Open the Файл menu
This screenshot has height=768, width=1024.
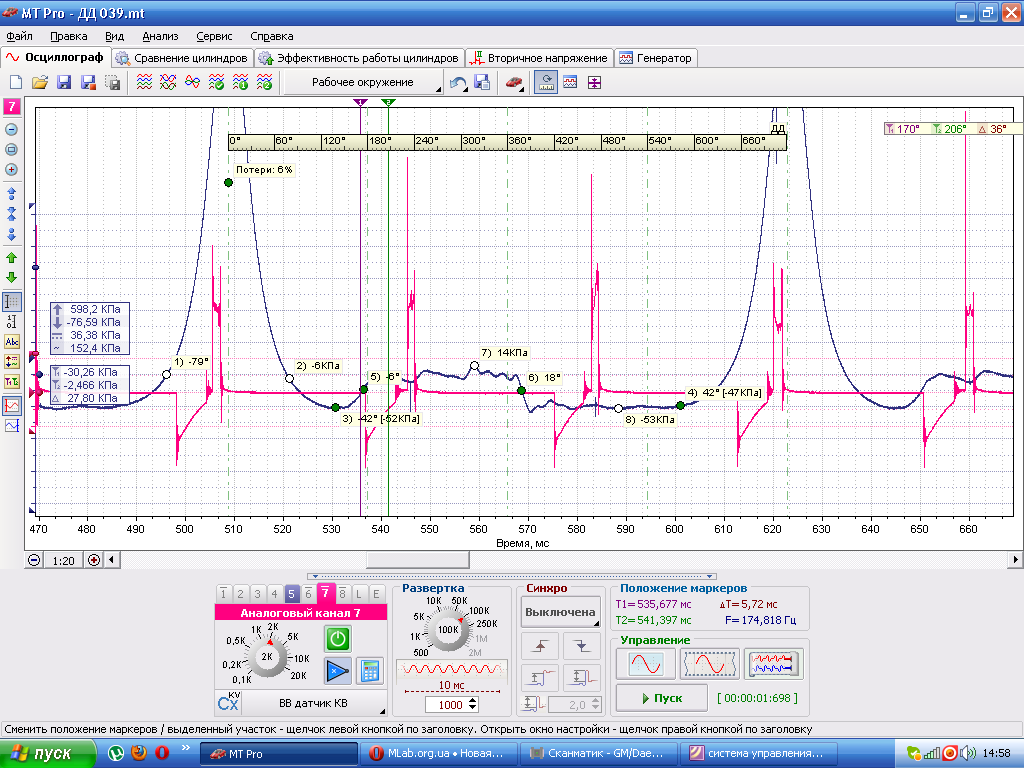click(x=20, y=37)
